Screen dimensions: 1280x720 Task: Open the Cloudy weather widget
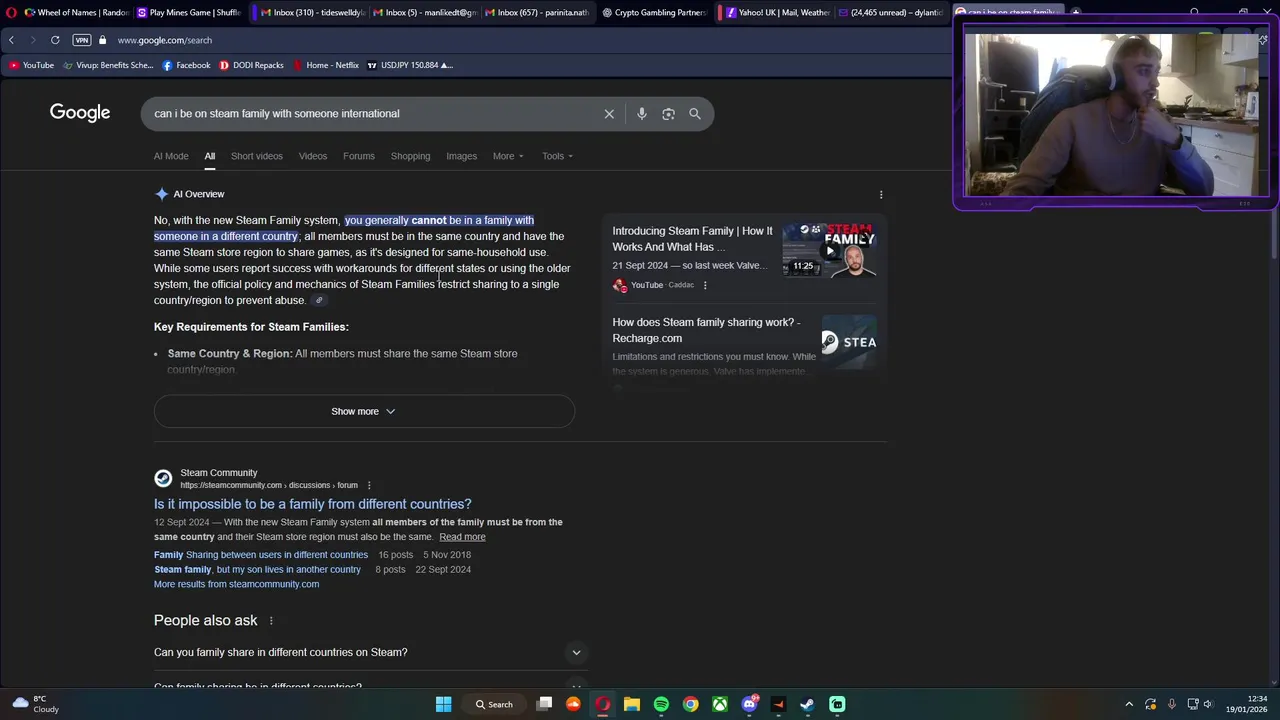33,704
